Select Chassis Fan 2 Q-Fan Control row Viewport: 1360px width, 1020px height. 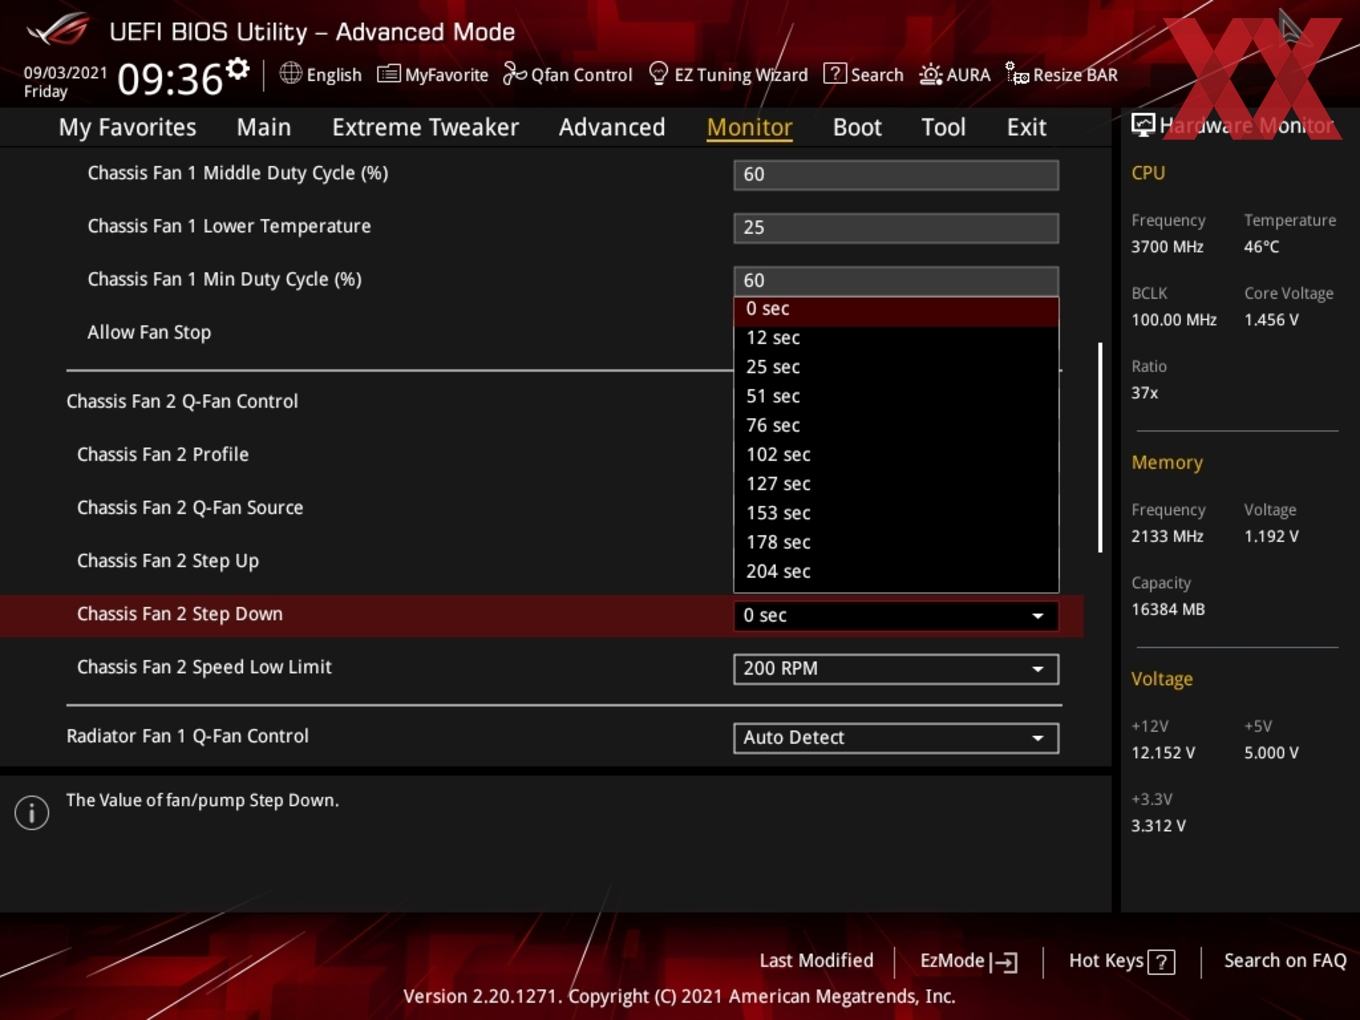click(182, 401)
